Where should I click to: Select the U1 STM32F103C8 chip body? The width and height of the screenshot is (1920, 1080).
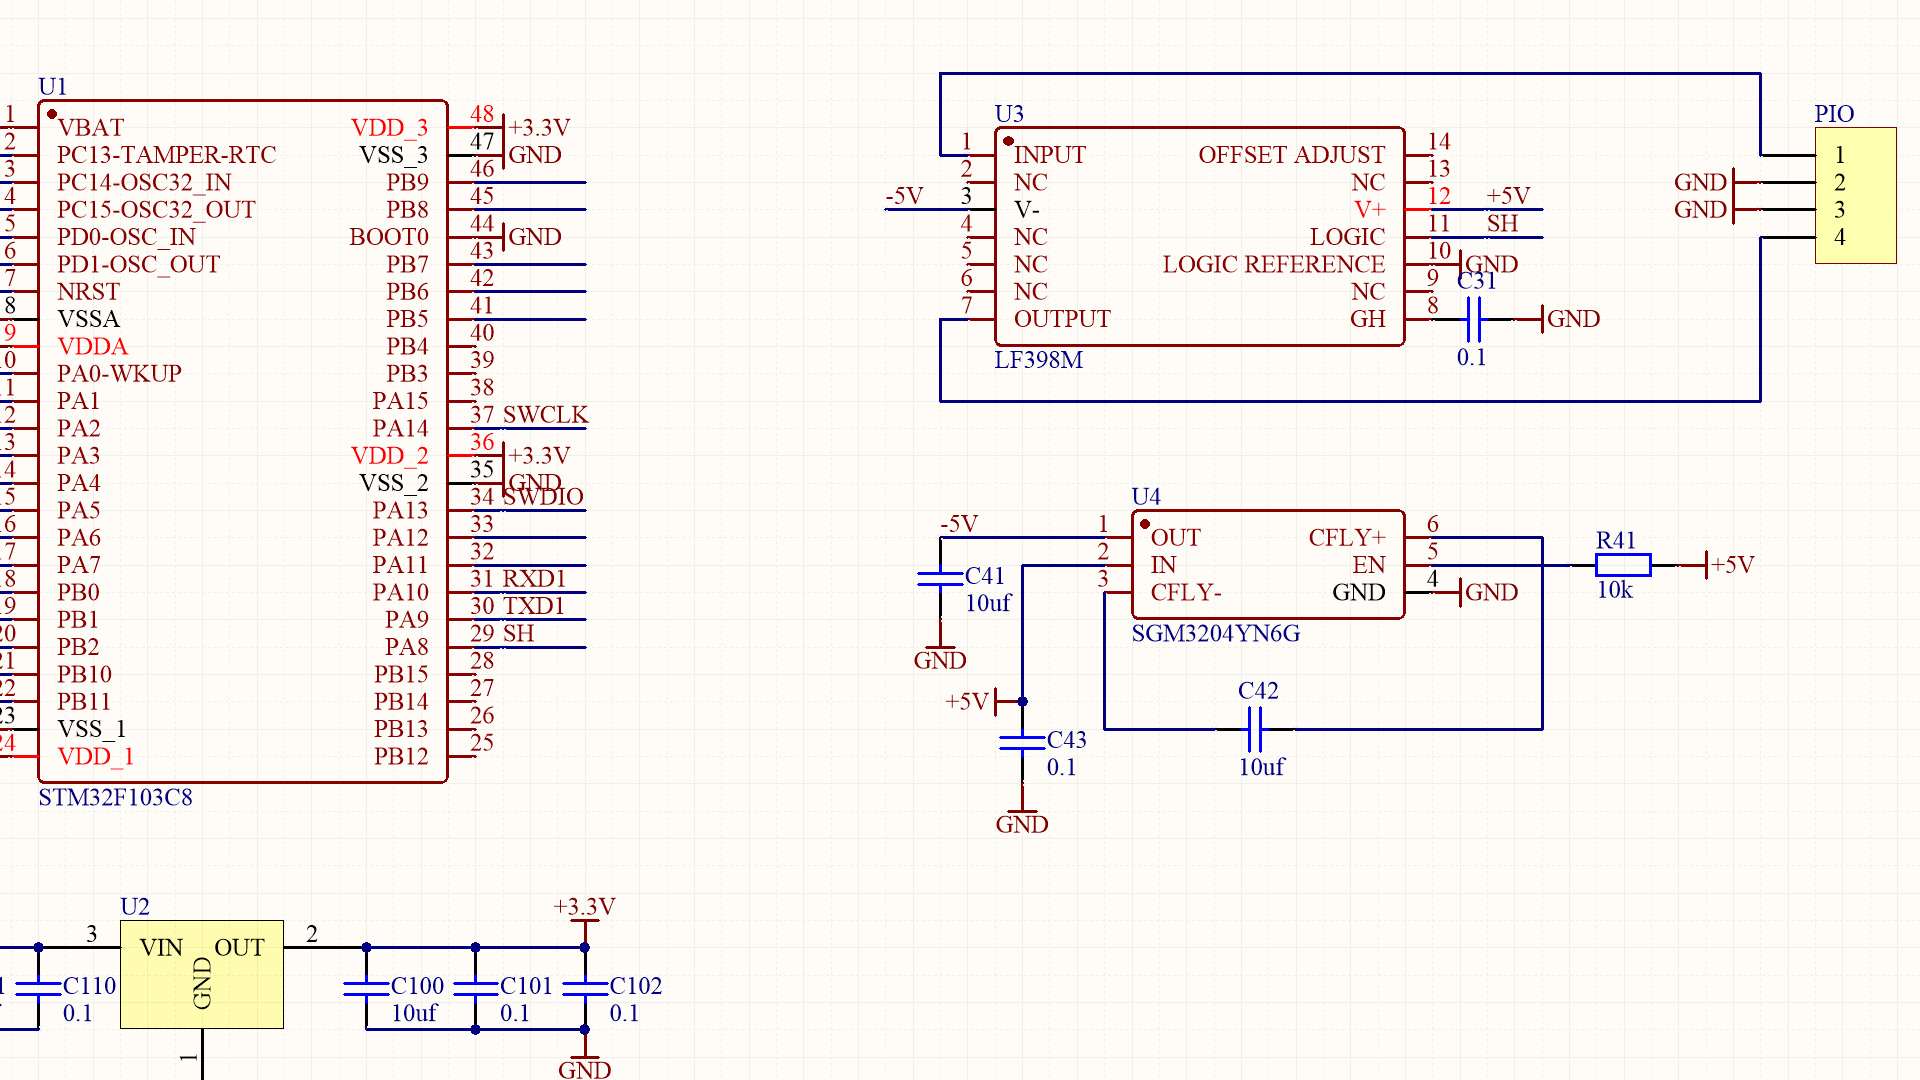point(242,440)
